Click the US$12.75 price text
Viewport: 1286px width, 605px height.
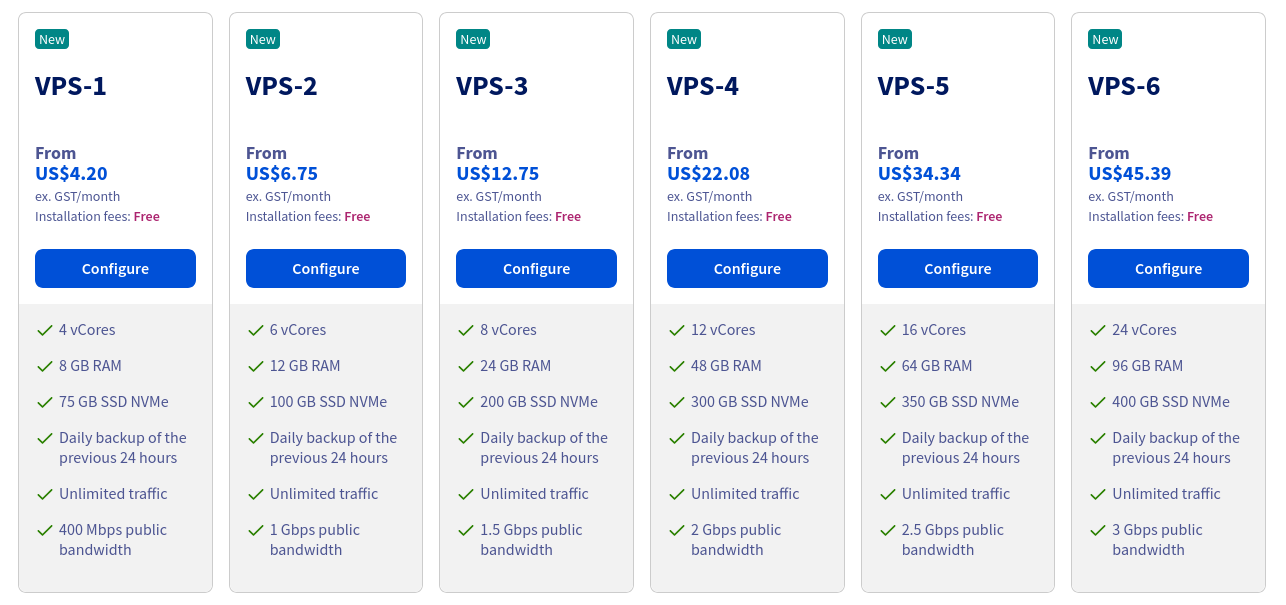click(497, 173)
